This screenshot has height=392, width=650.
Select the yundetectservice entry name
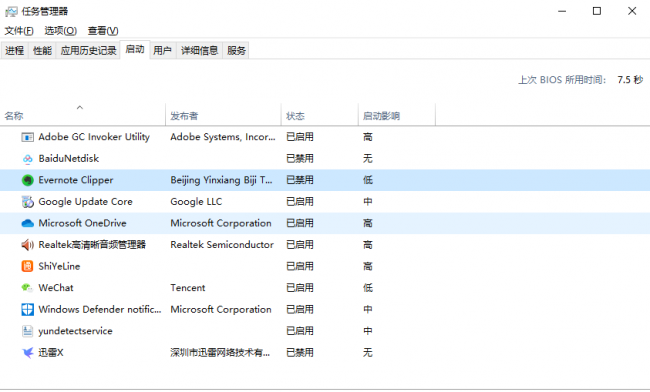75,331
